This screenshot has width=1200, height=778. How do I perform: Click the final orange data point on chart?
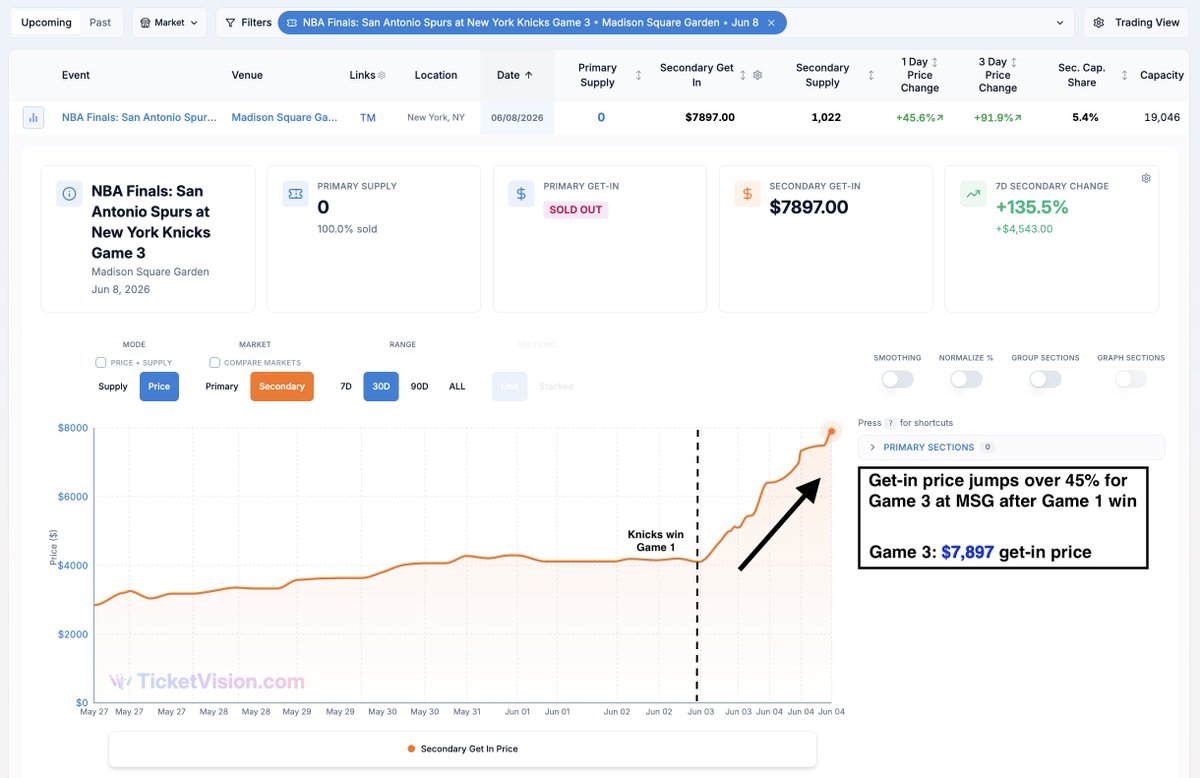coord(831,431)
